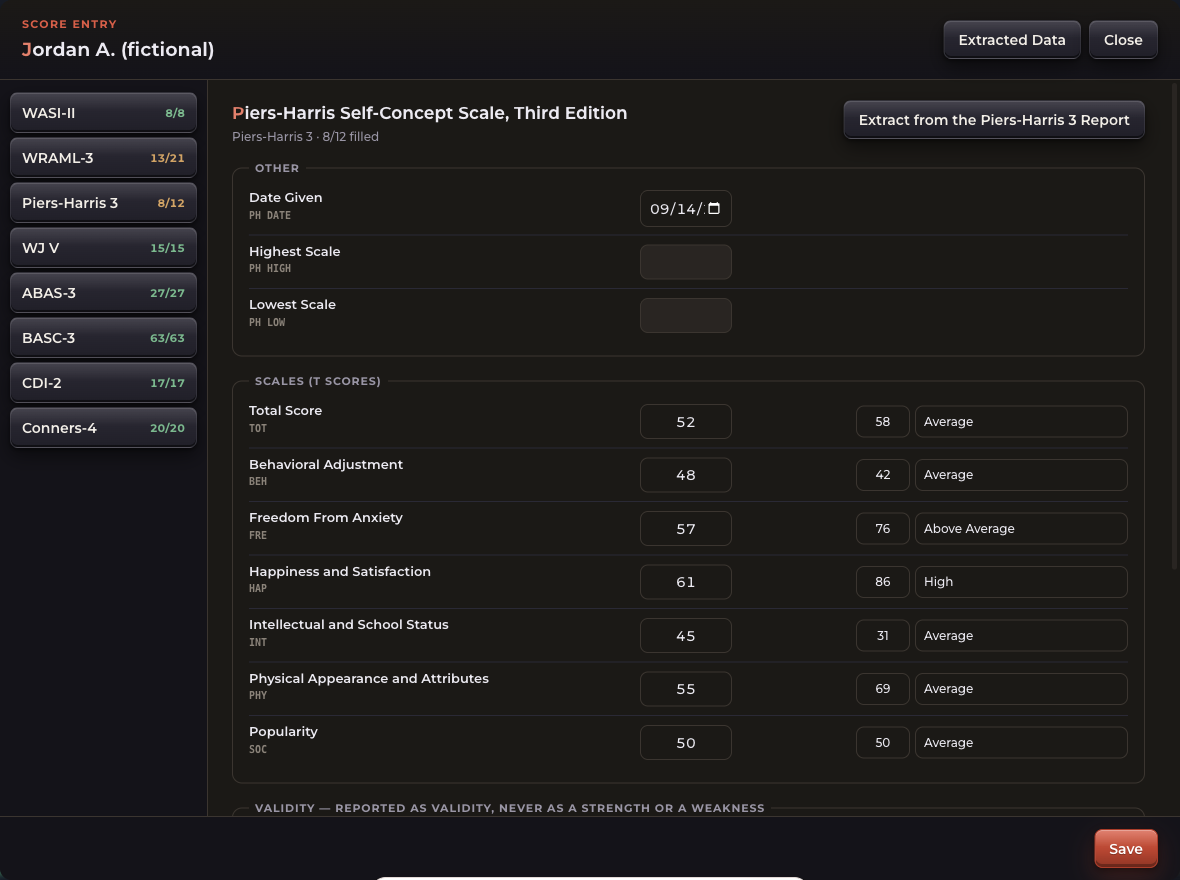1180x880 pixels.
Task: Edit Intellectual and School Status descriptor
Action: point(1021,635)
